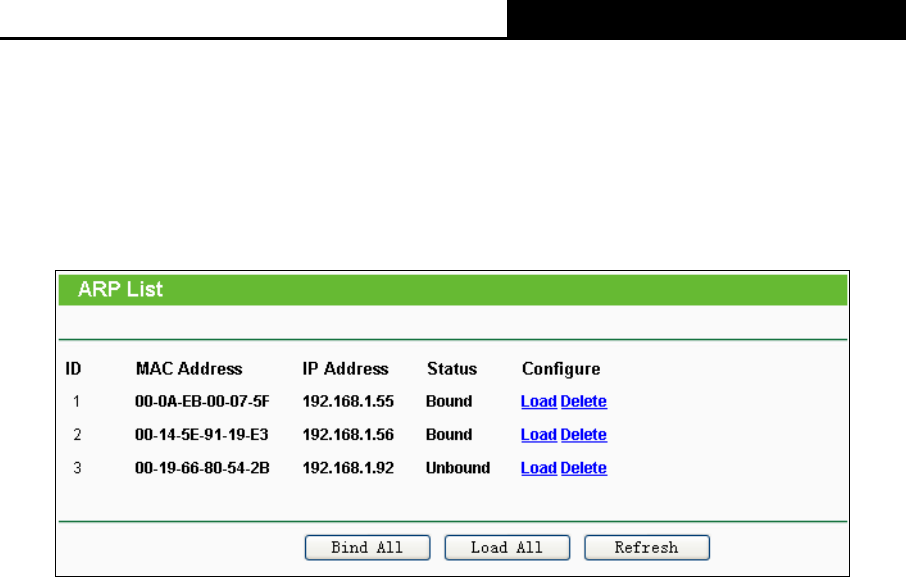Viewport: 906px width, 577px height.
Task: Click Bound status of row 2
Action: [x=449, y=434]
